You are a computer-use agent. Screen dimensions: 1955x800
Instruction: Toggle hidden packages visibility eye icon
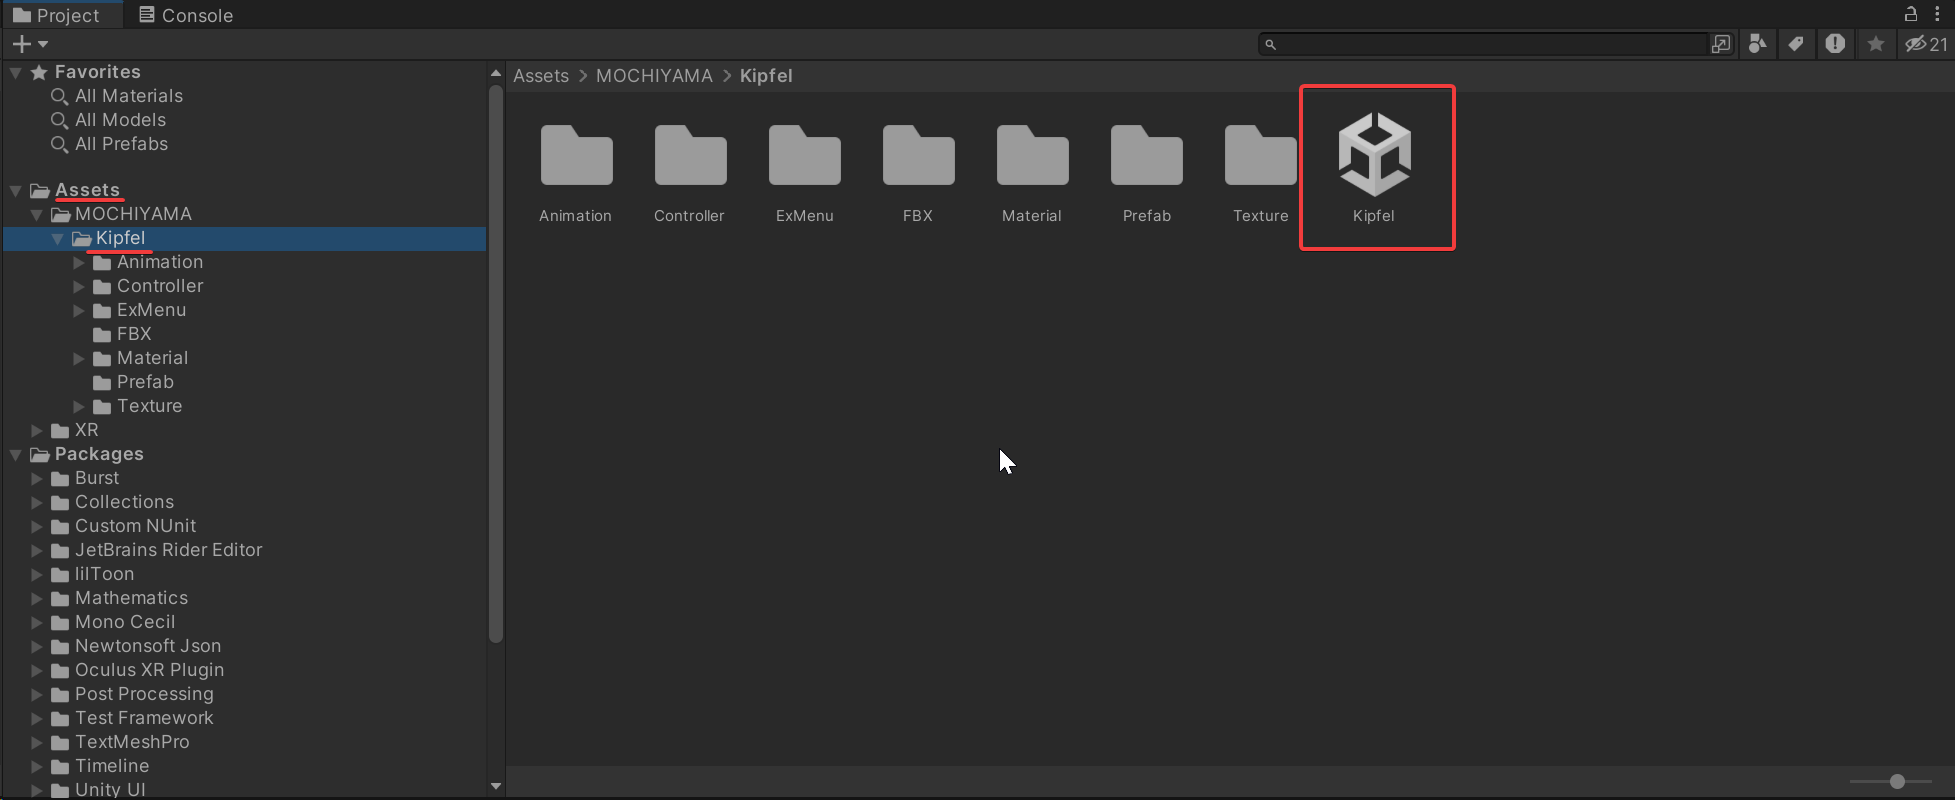click(x=1925, y=44)
